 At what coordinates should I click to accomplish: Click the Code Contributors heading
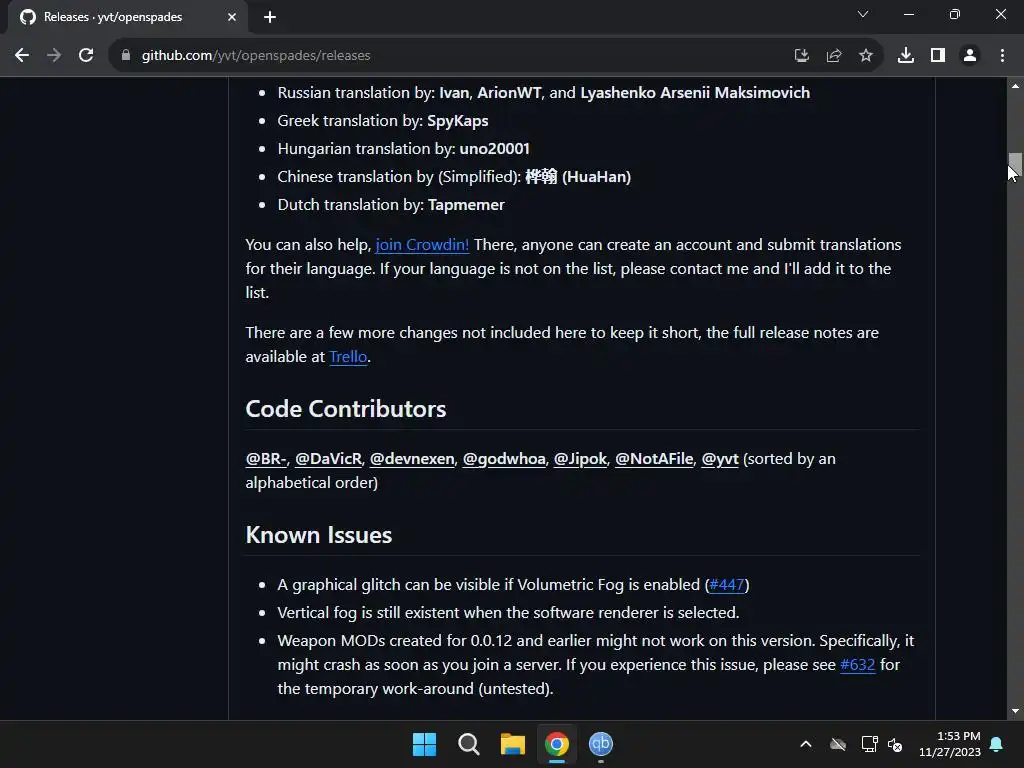(345, 409)
